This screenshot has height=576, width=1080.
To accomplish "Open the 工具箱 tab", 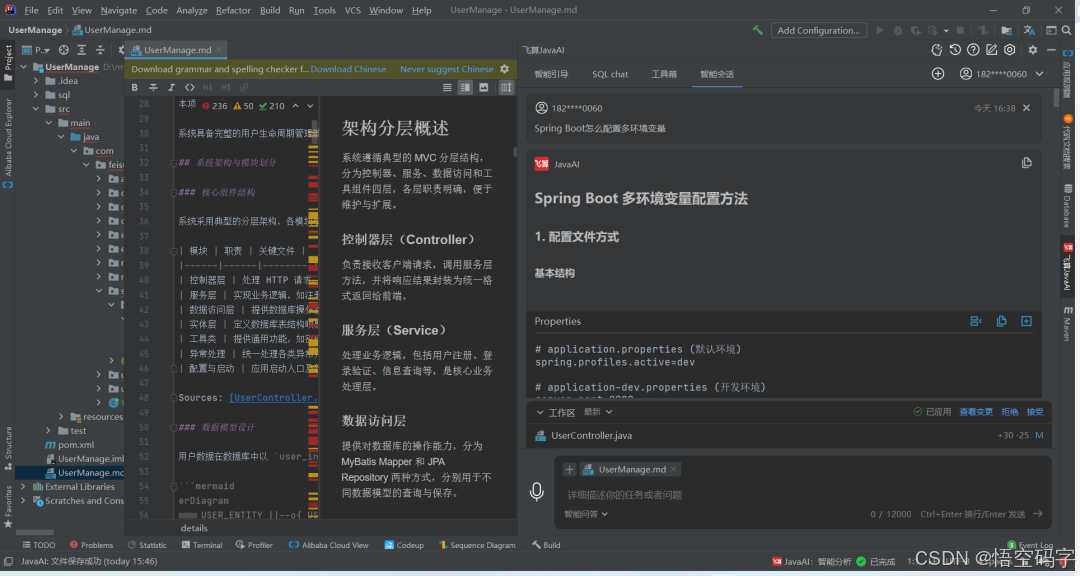I will (x=664, y=74).
